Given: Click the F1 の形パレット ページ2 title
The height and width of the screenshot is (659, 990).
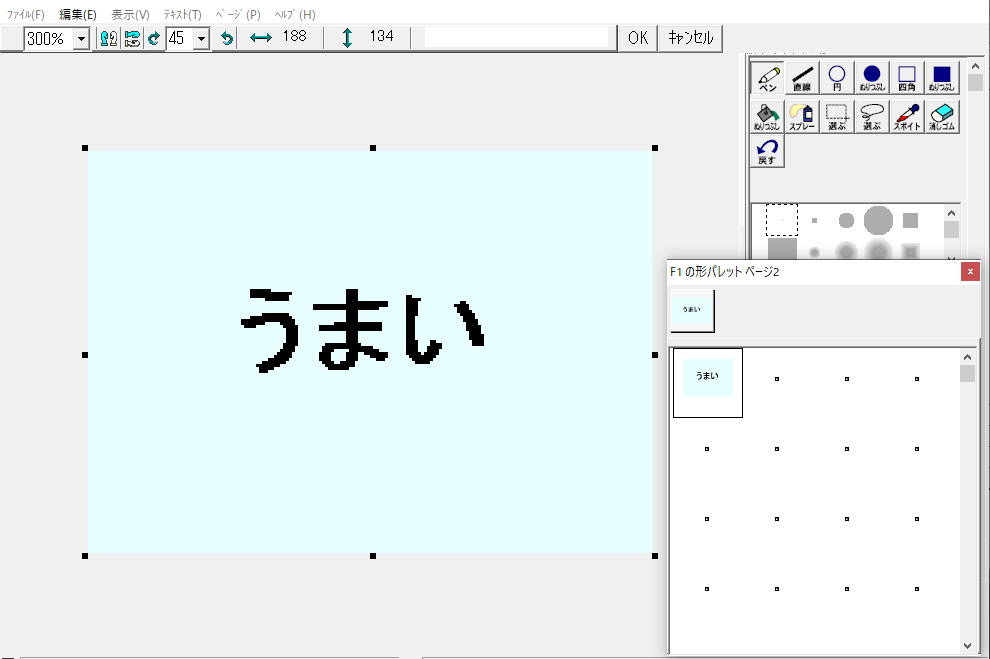Looking at the screenshot, I should click(724, 271).
